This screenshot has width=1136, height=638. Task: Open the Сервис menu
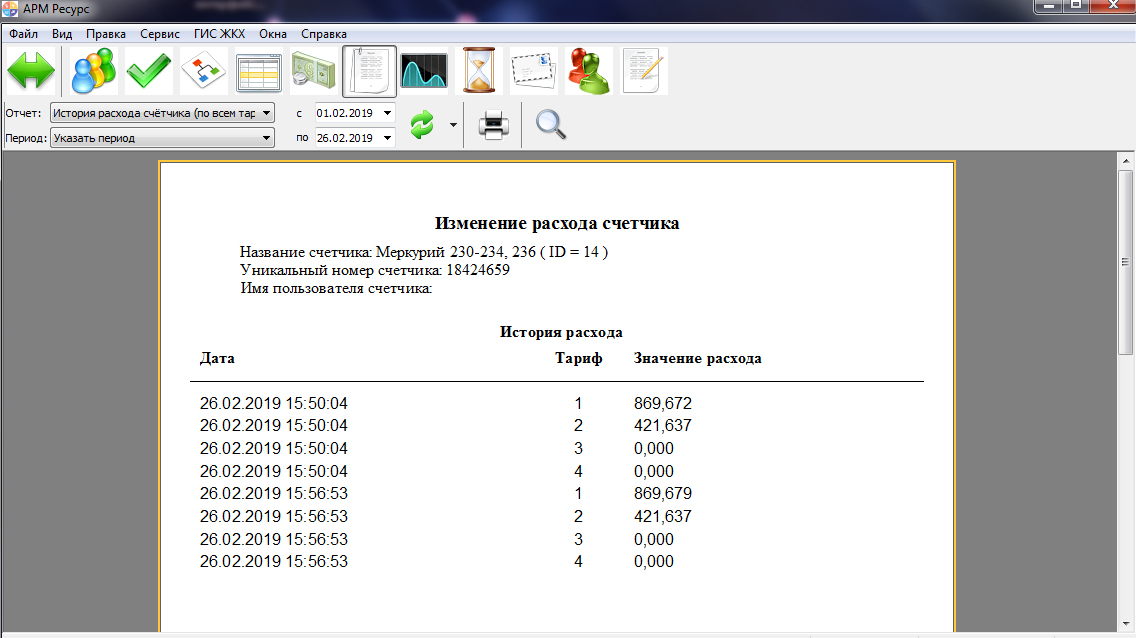point(160,33)
